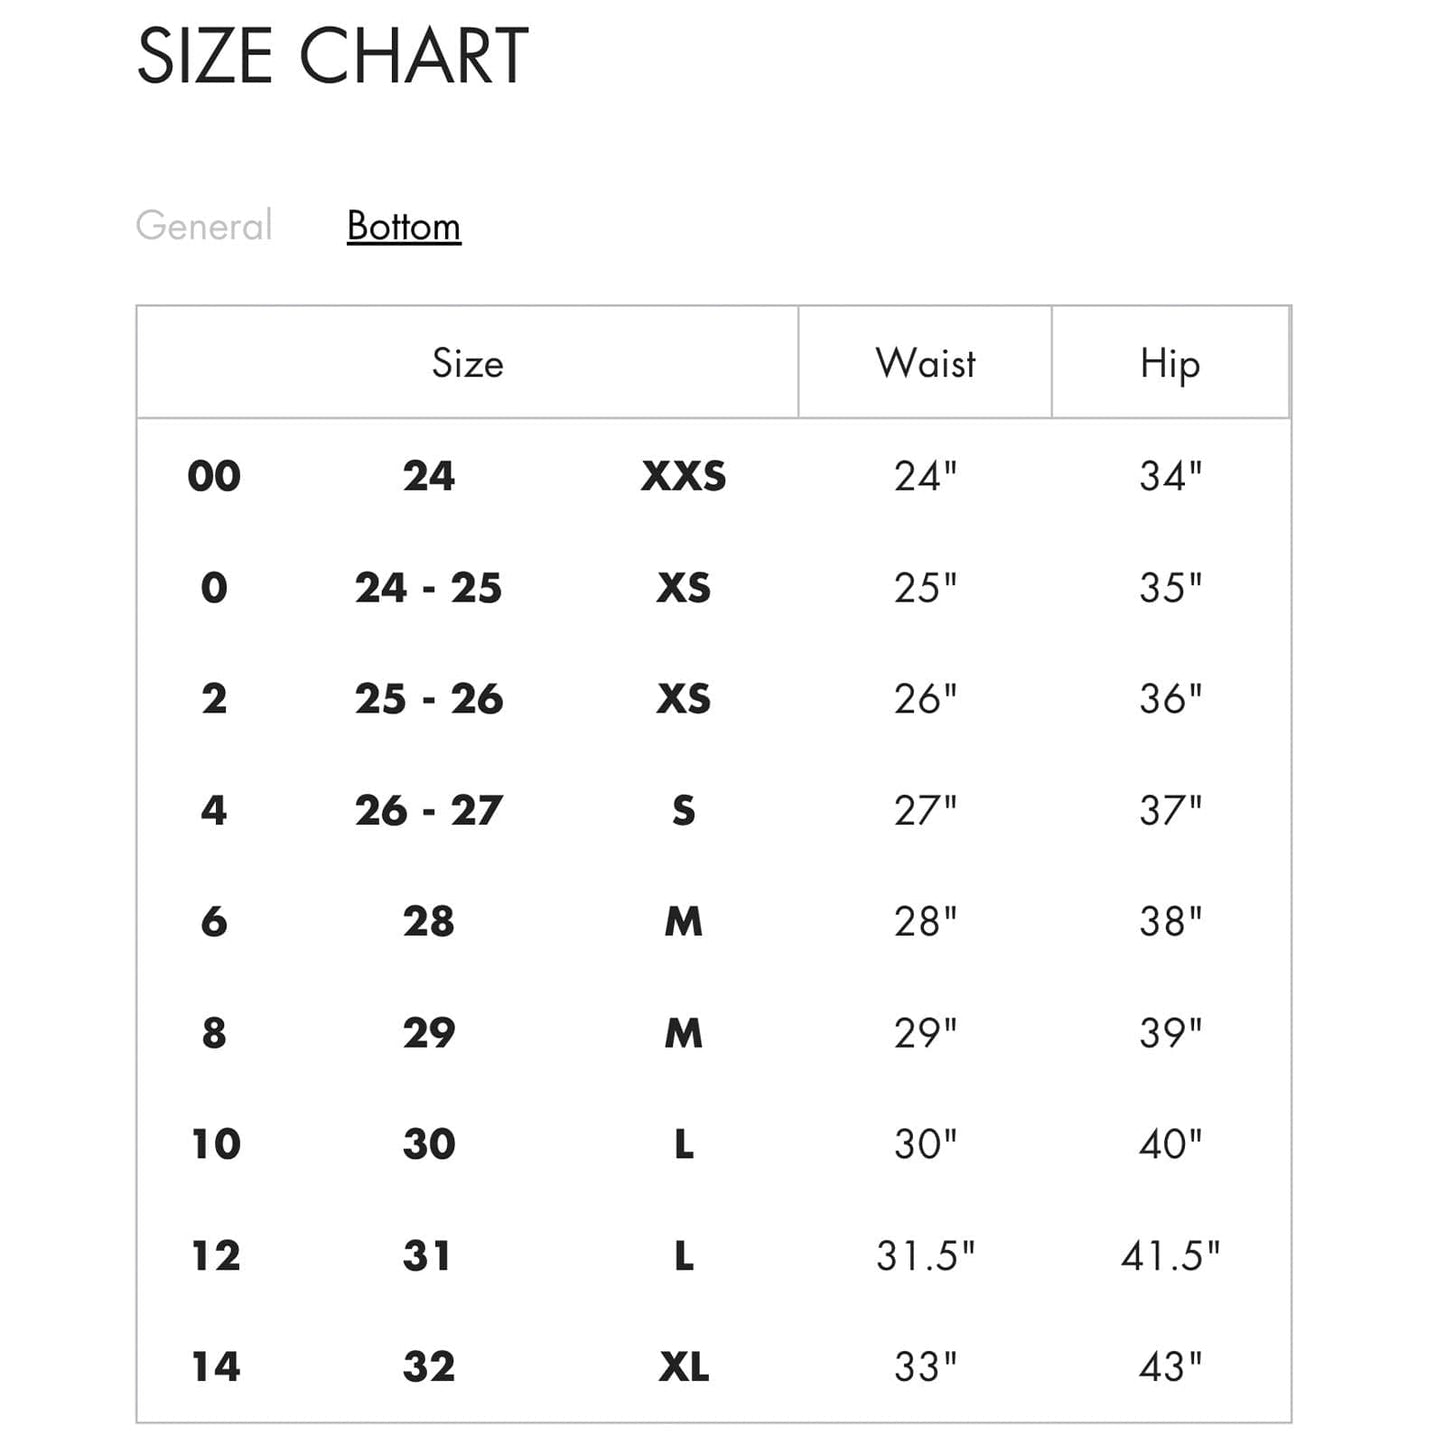Click size 00 in the first row
1445x1445 pixels.
click(214, 476)
